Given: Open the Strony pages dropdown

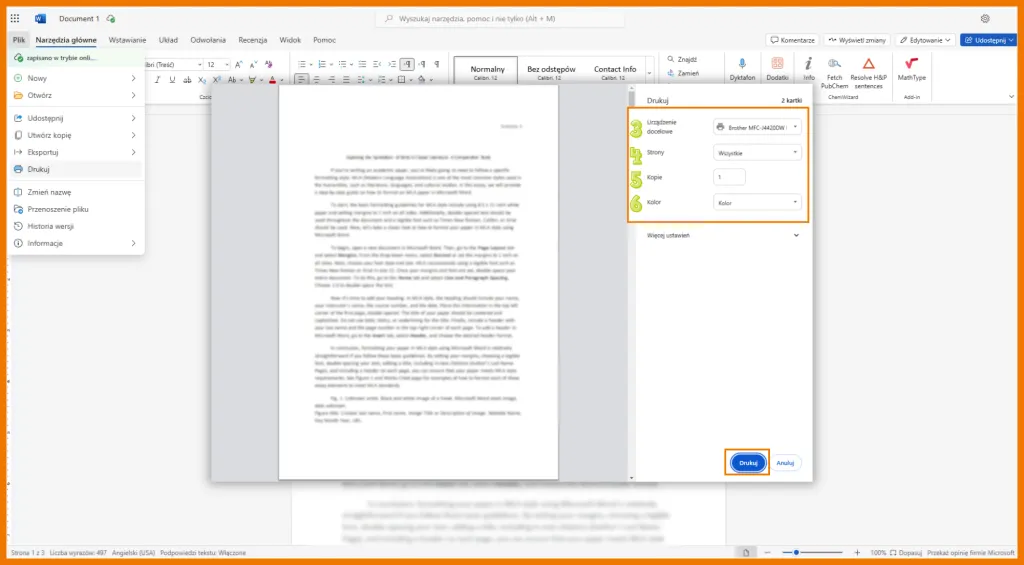Looking at the screenshot, I should point(757,153).
